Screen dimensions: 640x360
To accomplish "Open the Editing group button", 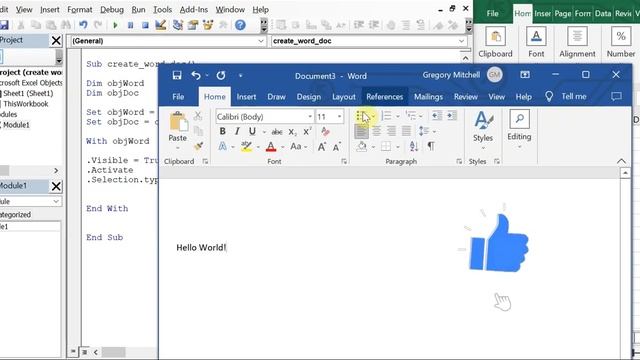I will click(x=519, y=129).
